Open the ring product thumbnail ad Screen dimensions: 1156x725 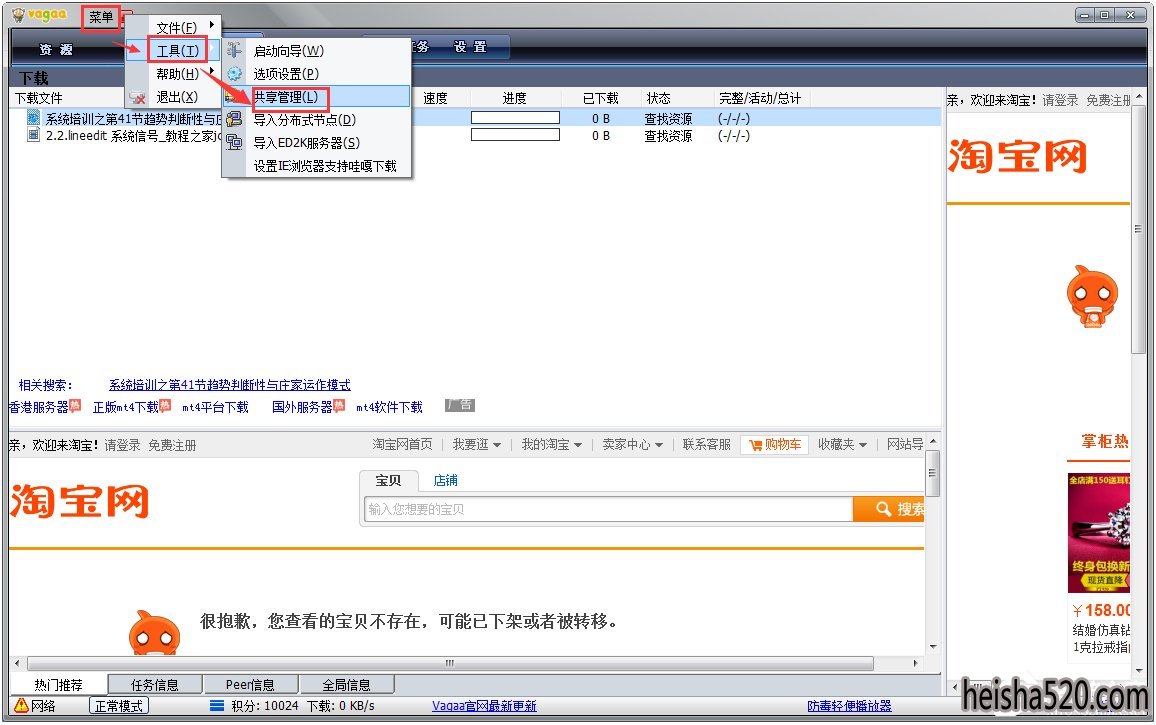click(1098, 533)
